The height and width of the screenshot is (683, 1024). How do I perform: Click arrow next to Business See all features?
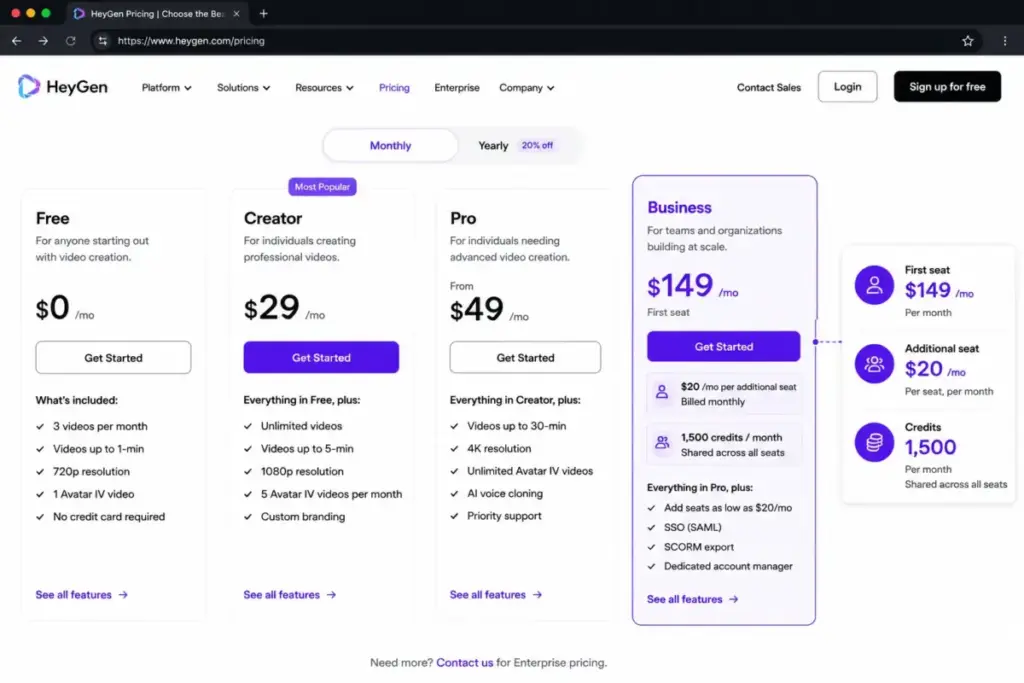pyautogui.click(x=734, y=599)
